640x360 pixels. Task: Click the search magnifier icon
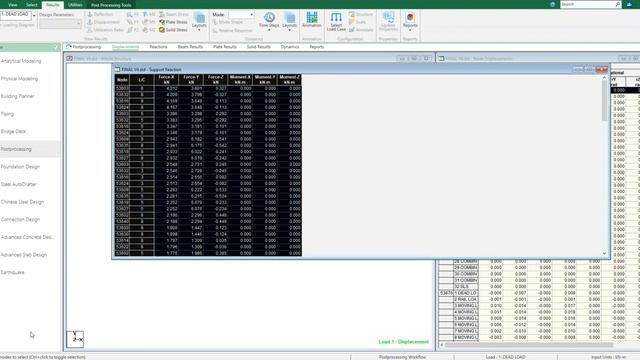click(x=618, y=4)
